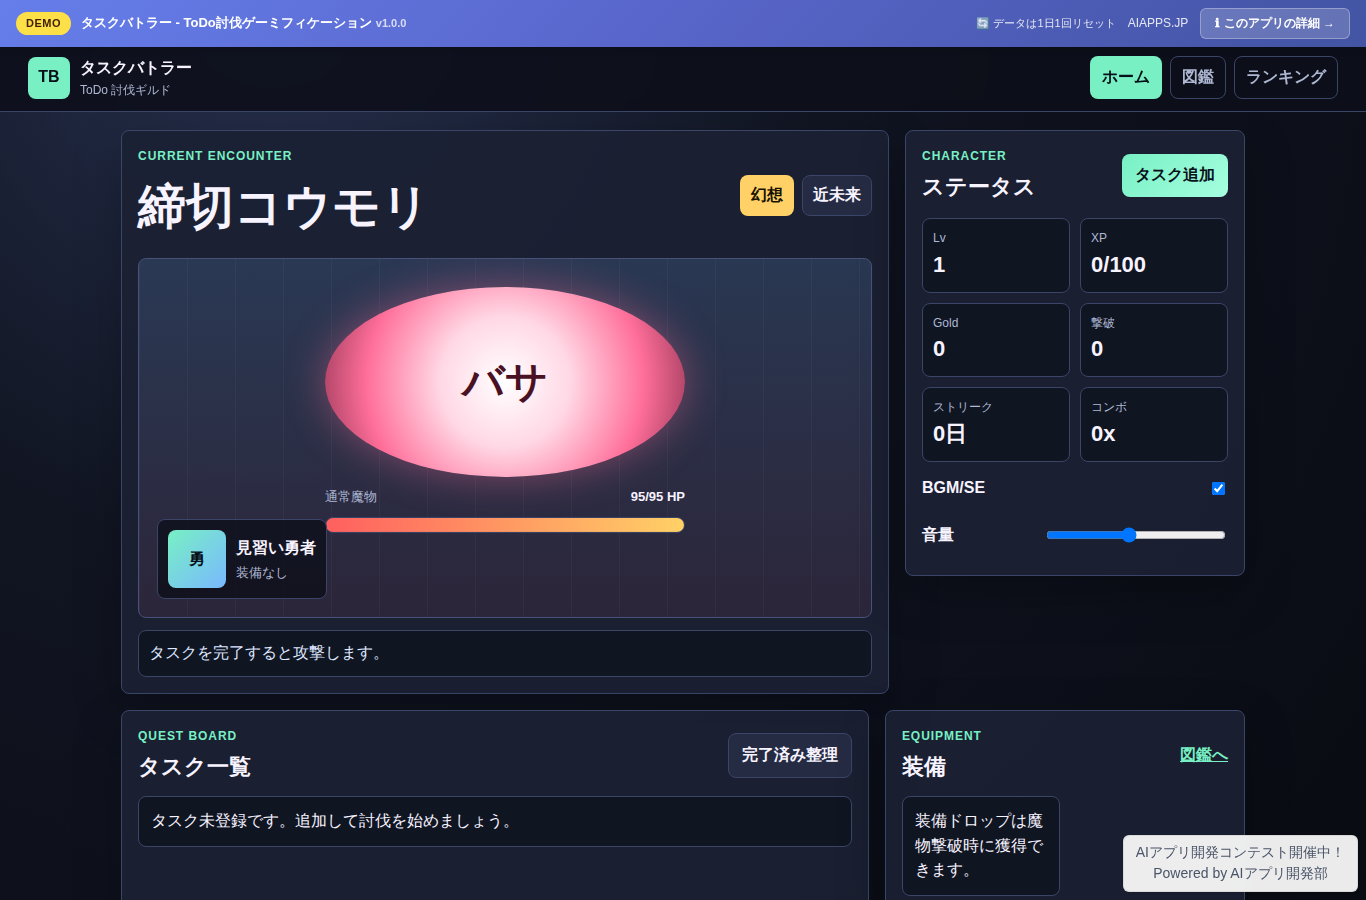Open このアプリの詳細 button

click(x=1275, y=23)
